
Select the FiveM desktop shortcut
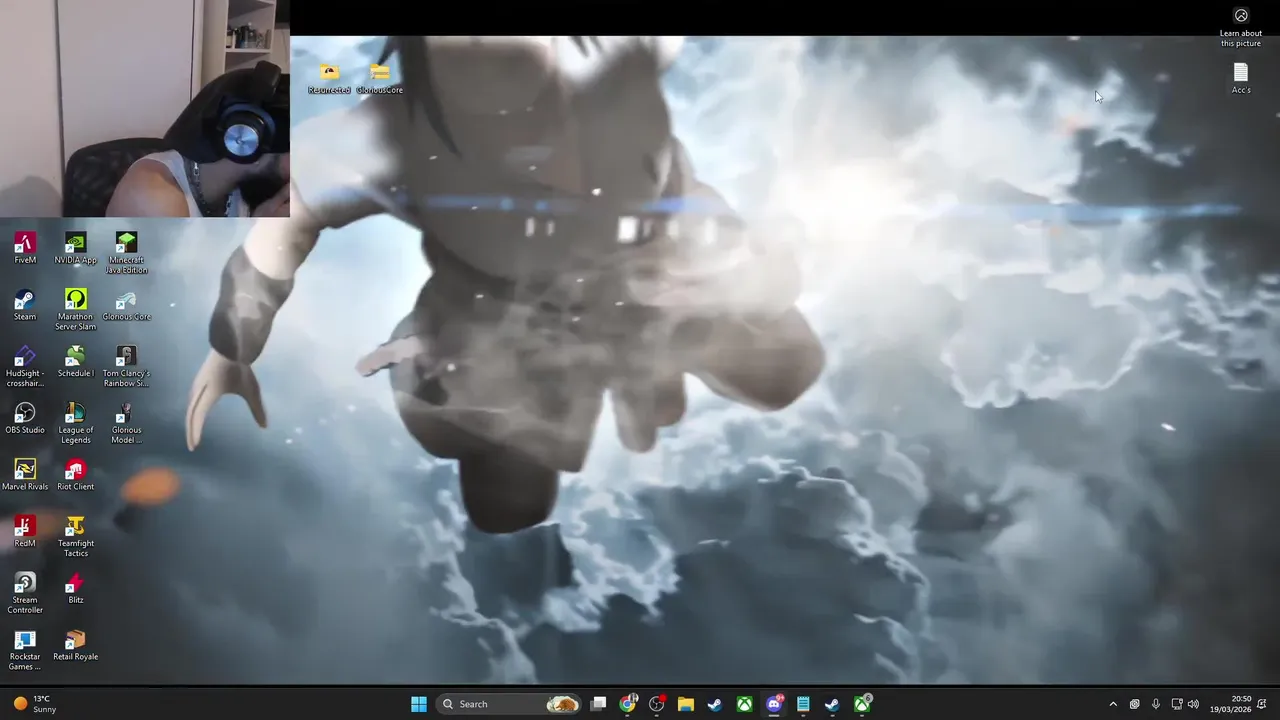[25, 248]
